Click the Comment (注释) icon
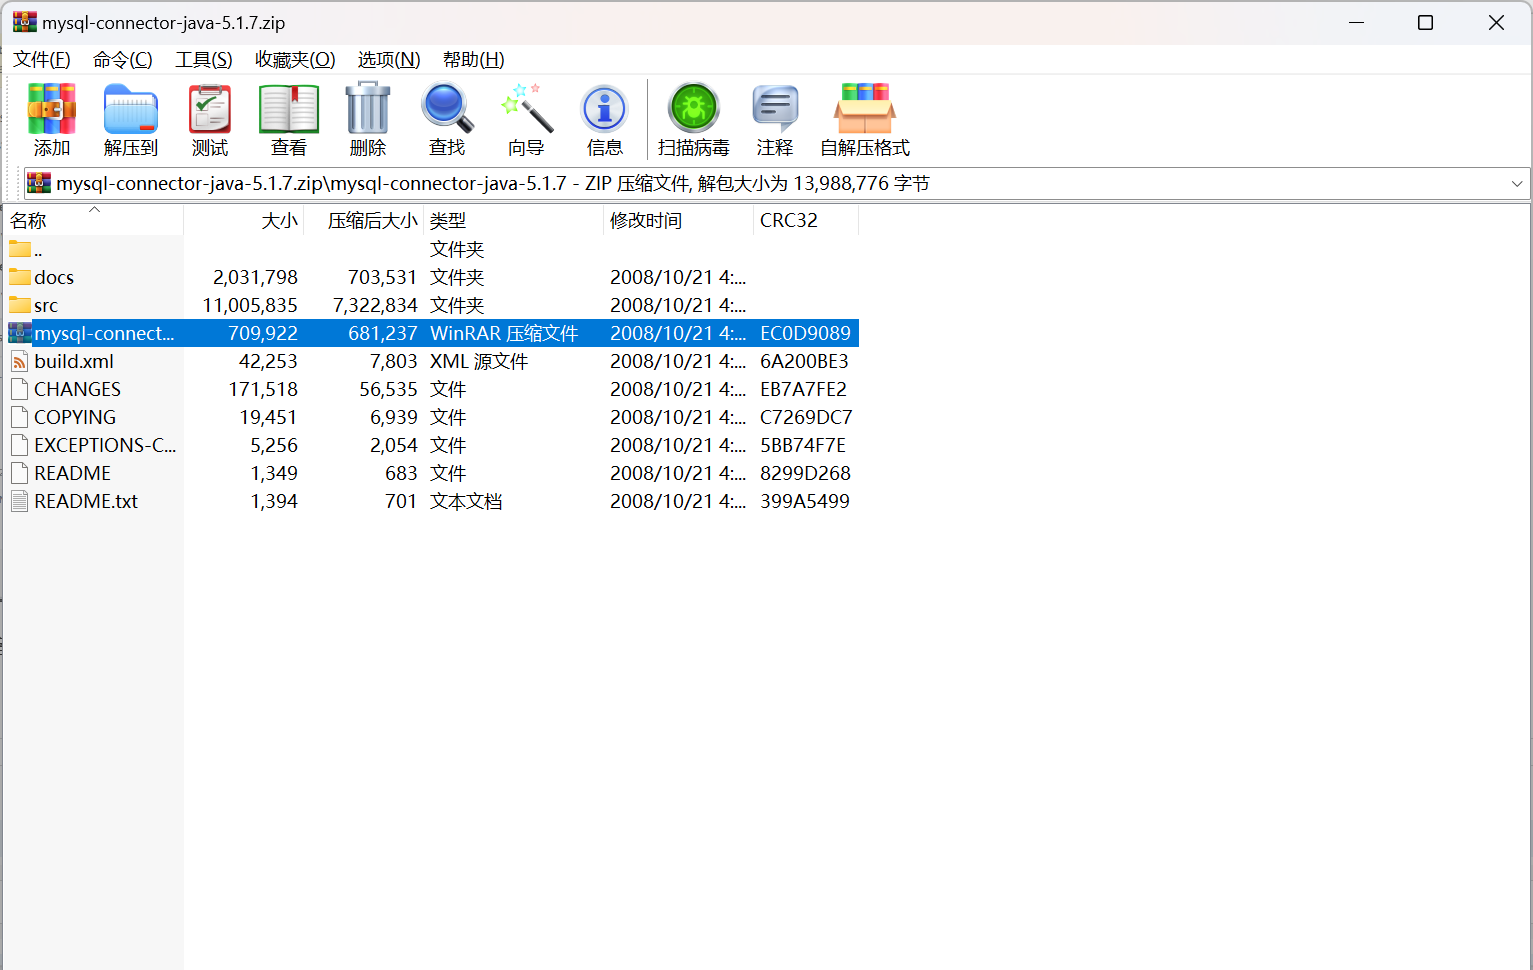 [775, 109]
